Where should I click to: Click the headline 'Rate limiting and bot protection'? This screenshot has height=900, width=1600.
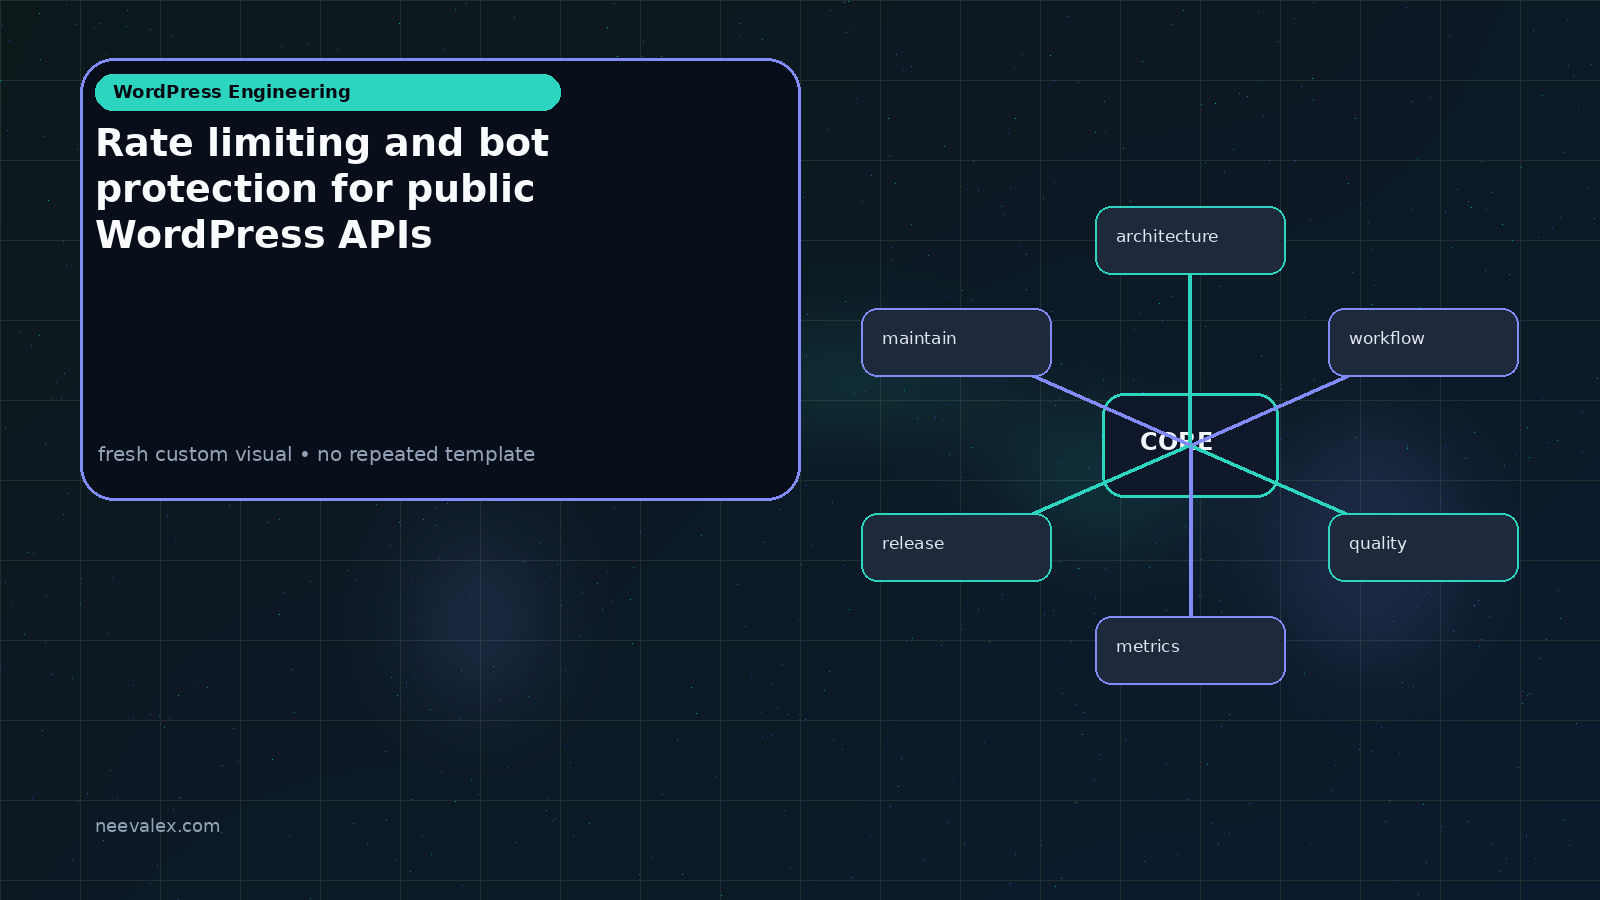[x=322, y=189]
